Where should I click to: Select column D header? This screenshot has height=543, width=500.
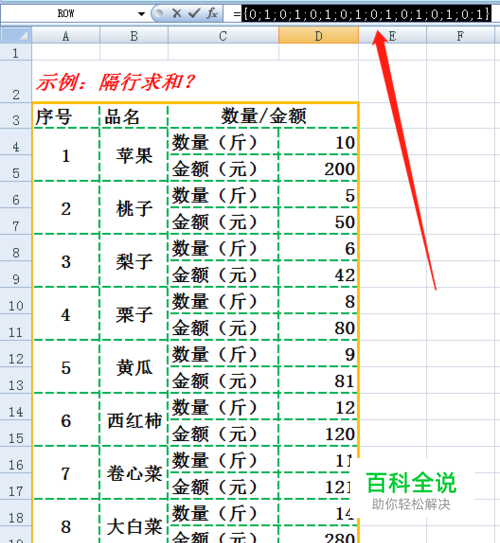point(319,36)
